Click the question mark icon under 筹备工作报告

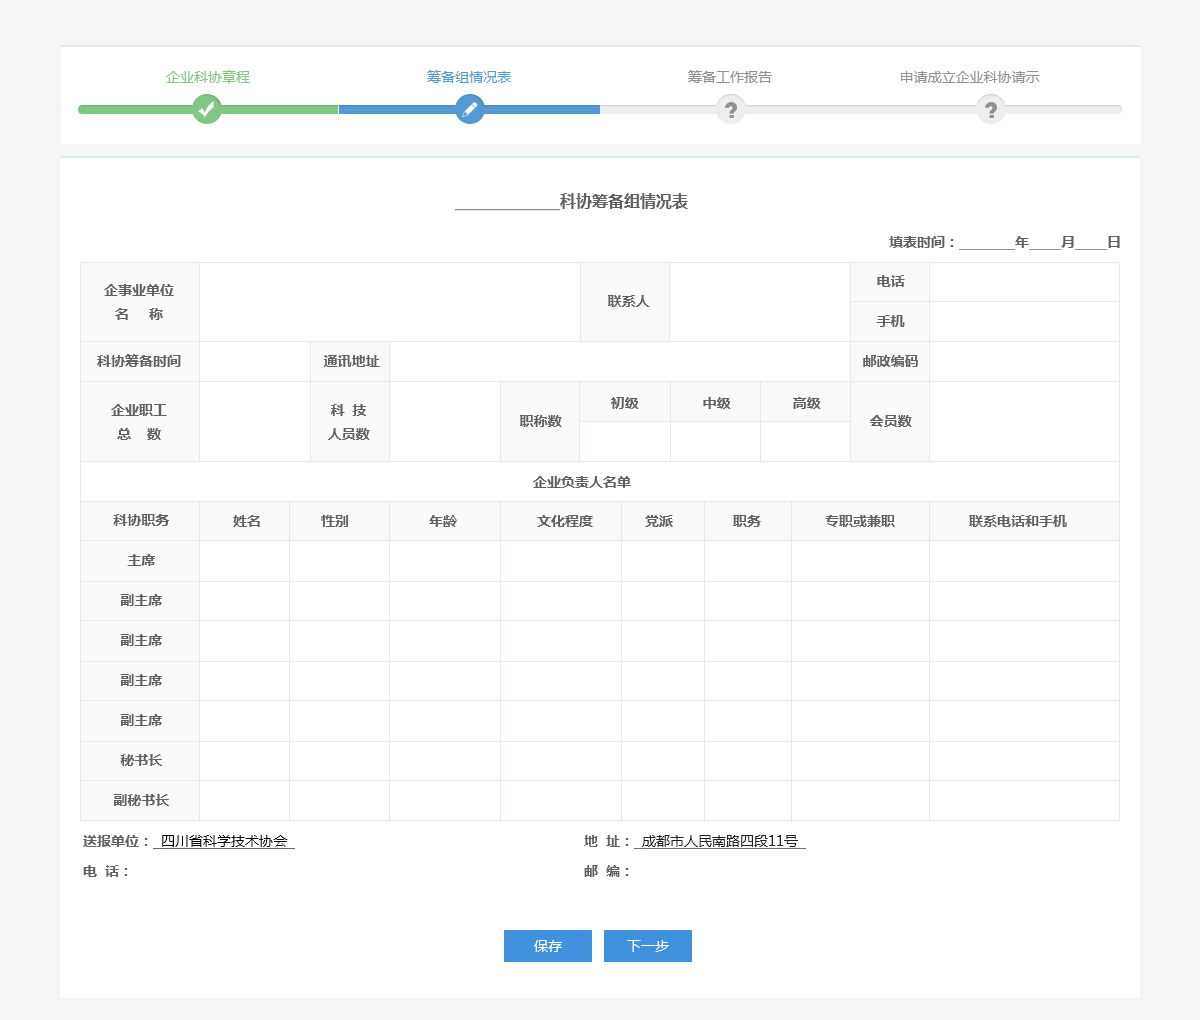731,109
